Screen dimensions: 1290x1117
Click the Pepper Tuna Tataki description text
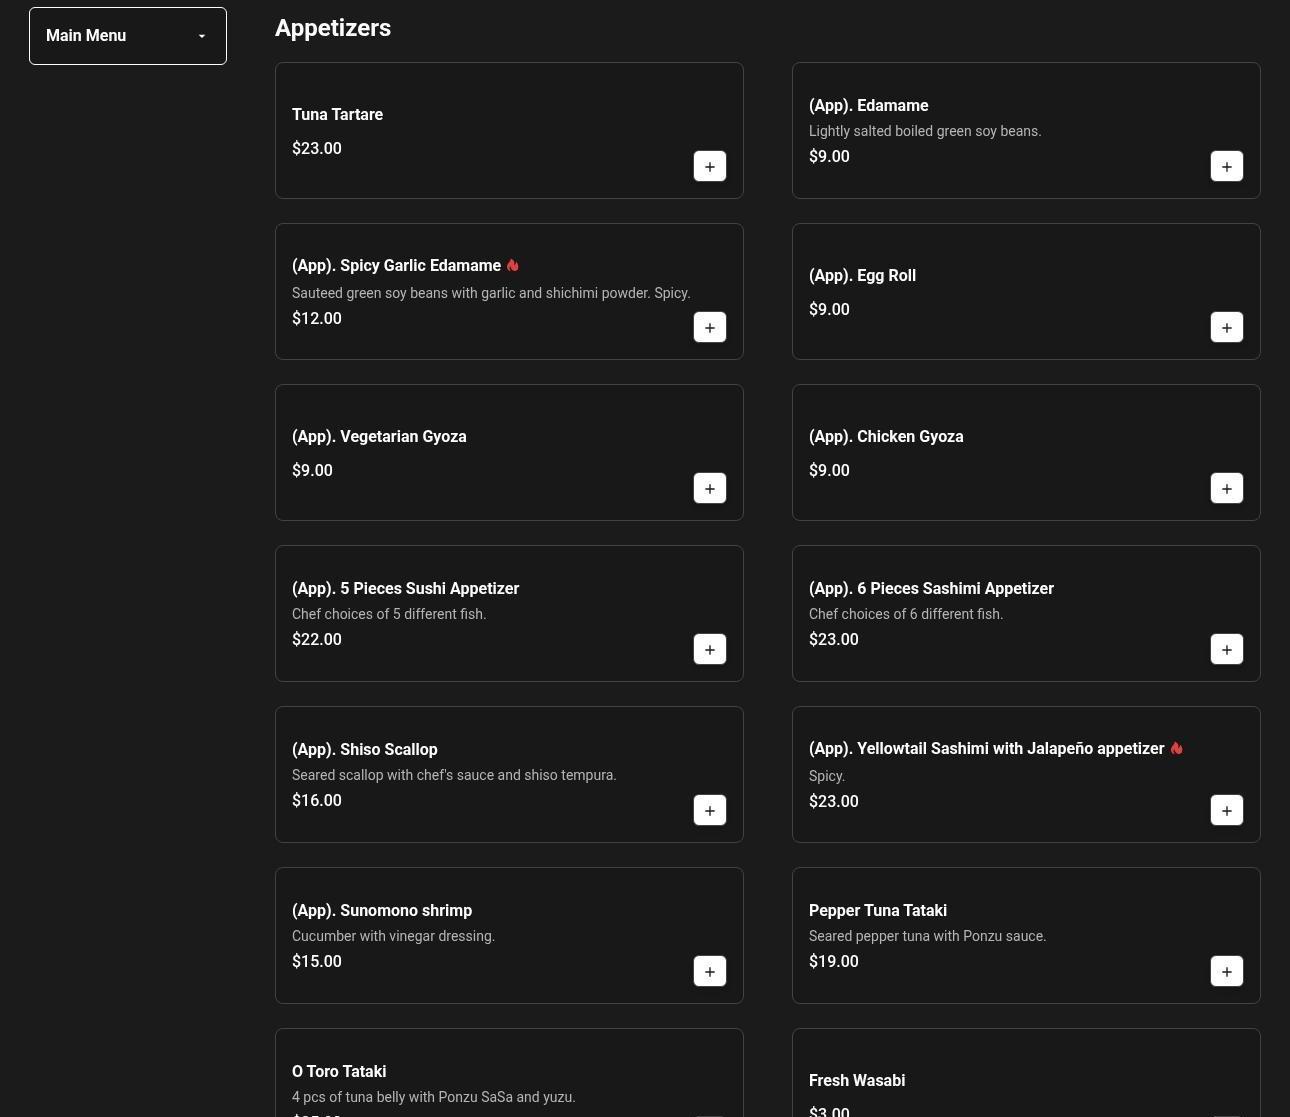click(927, 936)
